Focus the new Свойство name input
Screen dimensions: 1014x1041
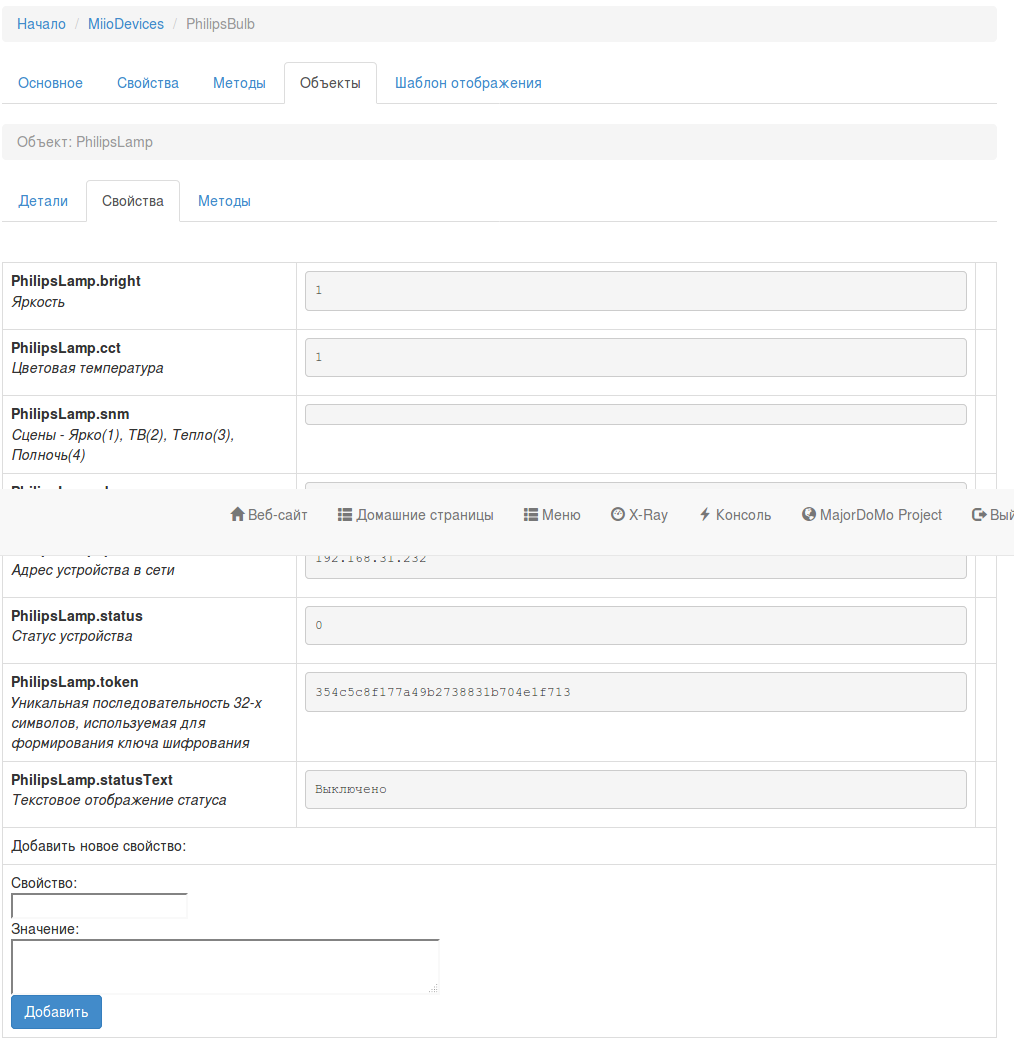pos(99,905)
